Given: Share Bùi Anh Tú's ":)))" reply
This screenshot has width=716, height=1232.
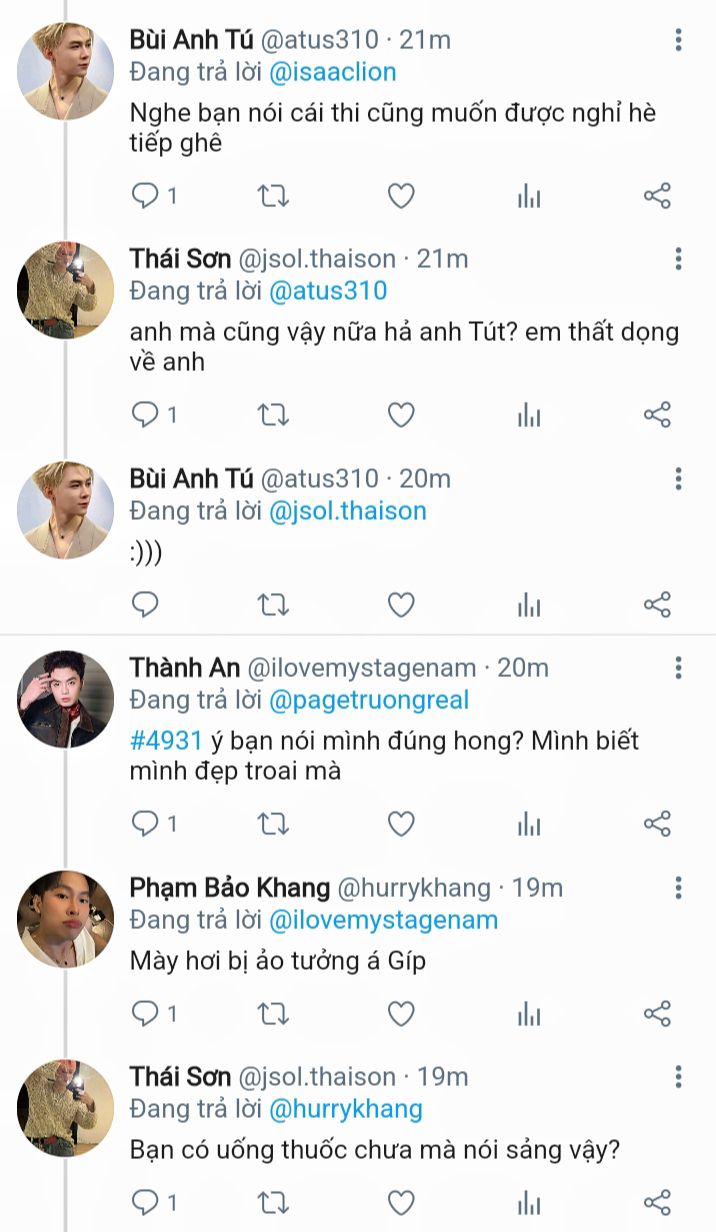Looking at the screenshot, I should pyautogui.click(x=657, y=605).
